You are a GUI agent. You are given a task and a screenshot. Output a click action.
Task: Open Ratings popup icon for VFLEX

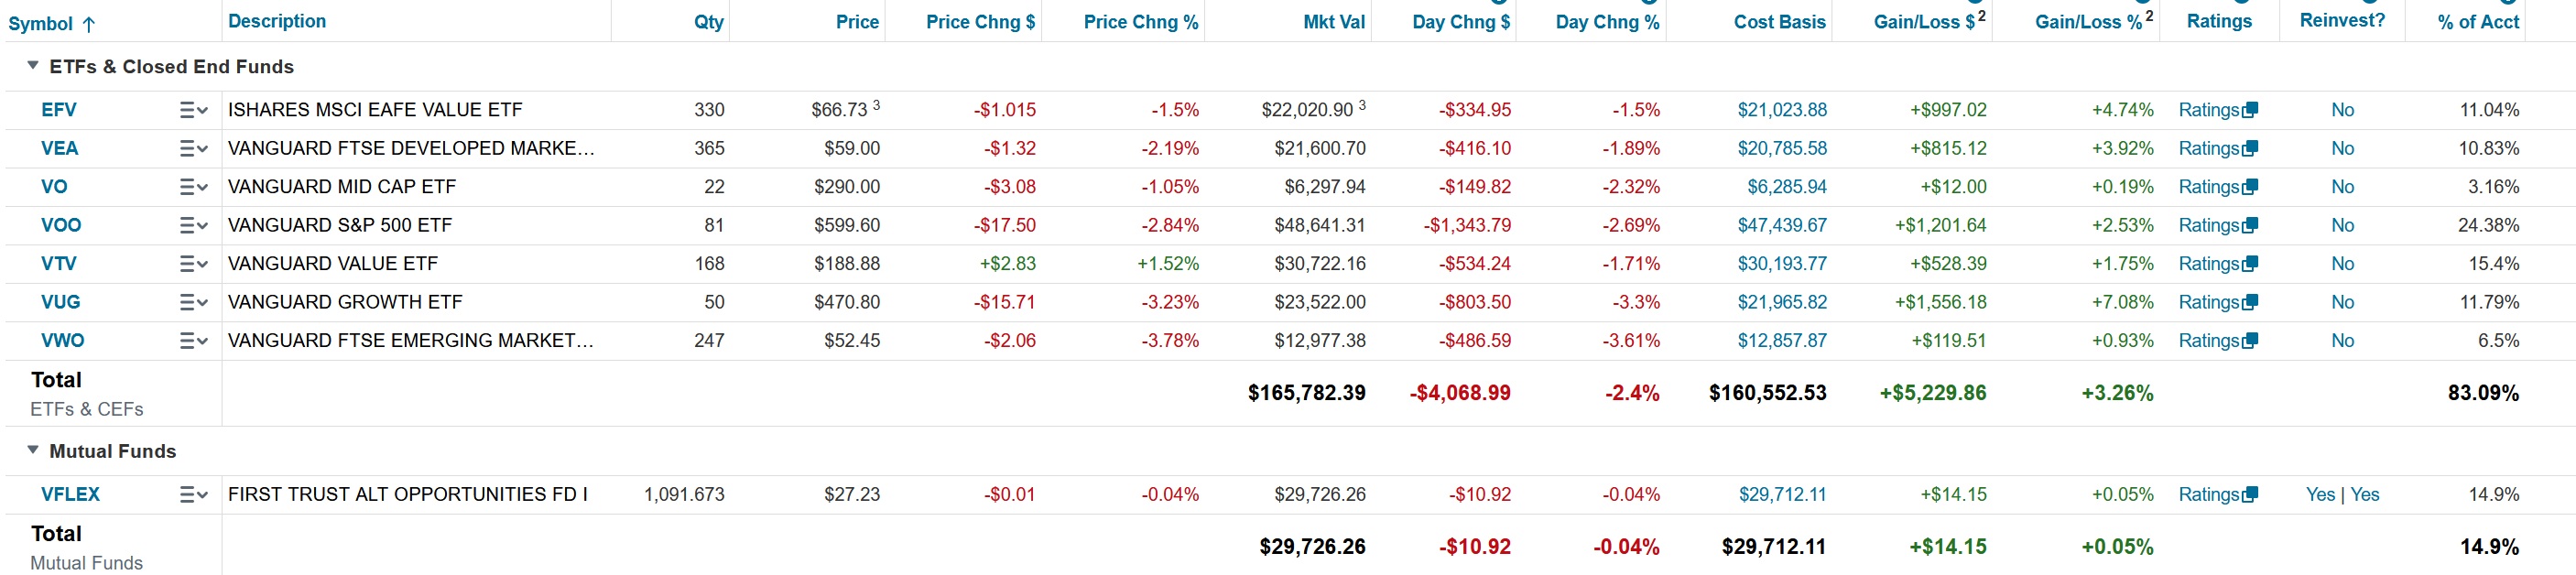2250,495
